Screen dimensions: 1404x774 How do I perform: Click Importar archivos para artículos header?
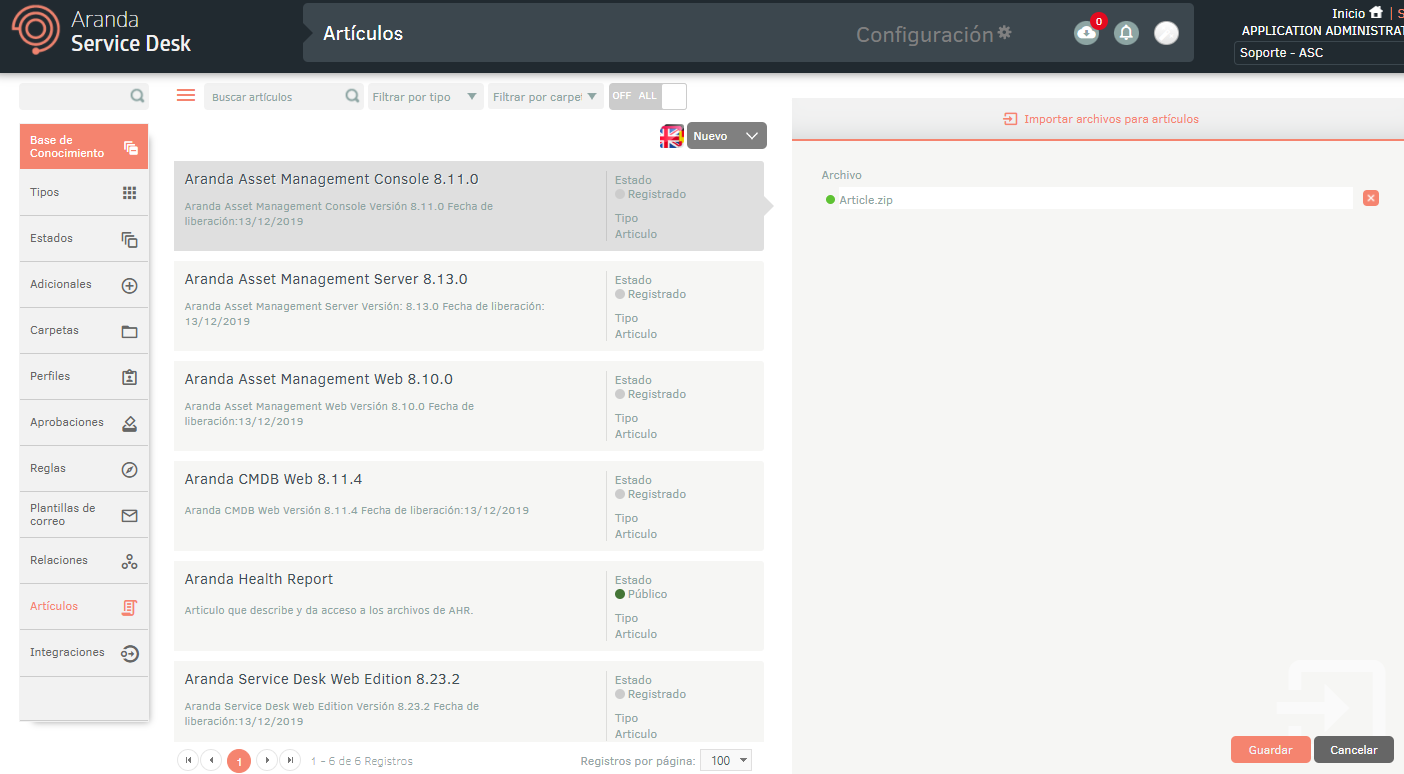coord(1101,119)
